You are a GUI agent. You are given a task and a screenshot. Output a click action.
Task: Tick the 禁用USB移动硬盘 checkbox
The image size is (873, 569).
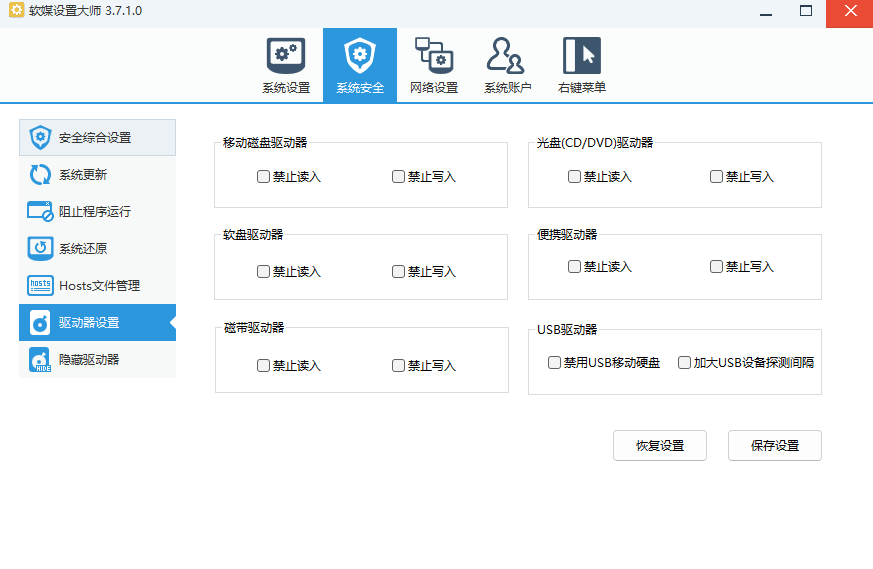(x=554, y=363)
